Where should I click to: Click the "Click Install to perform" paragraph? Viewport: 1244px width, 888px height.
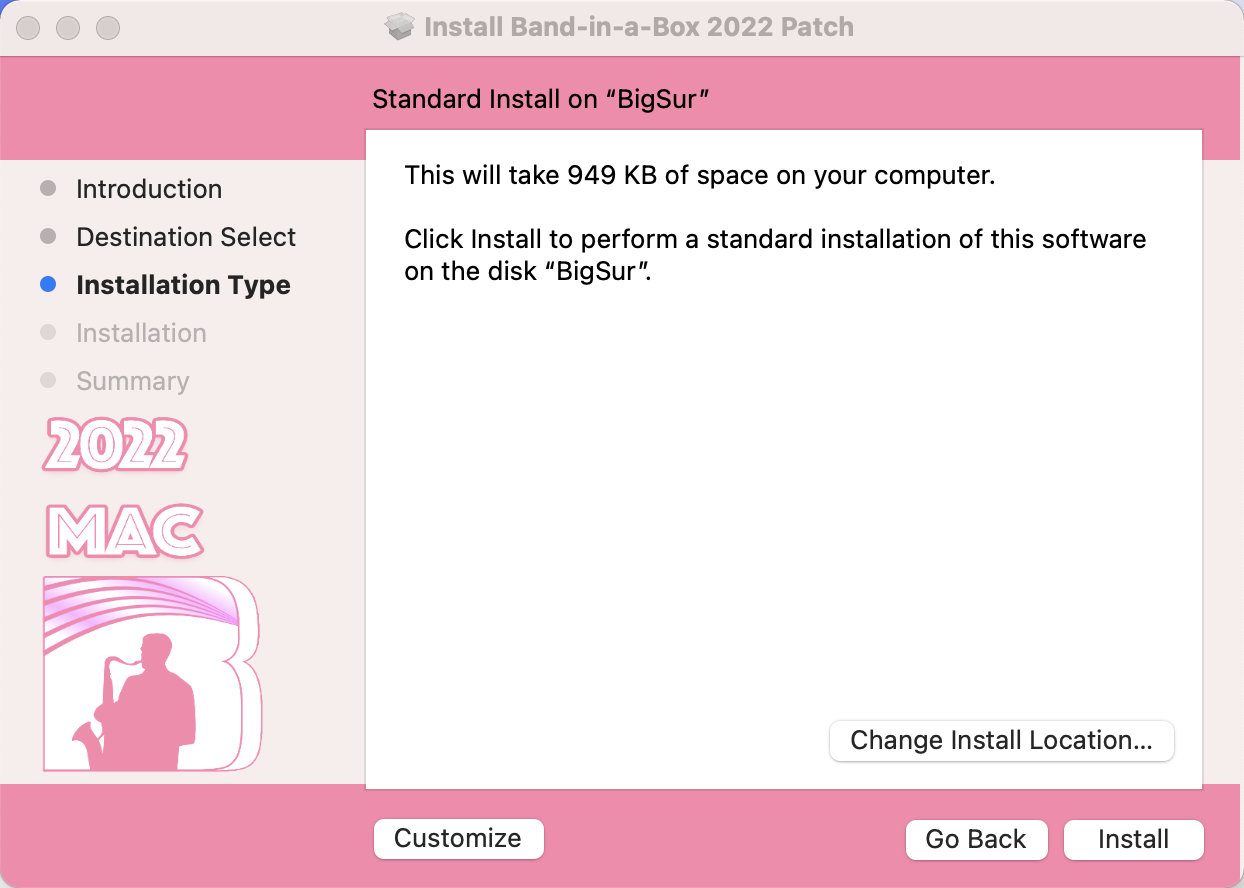[x=775, y=255]
